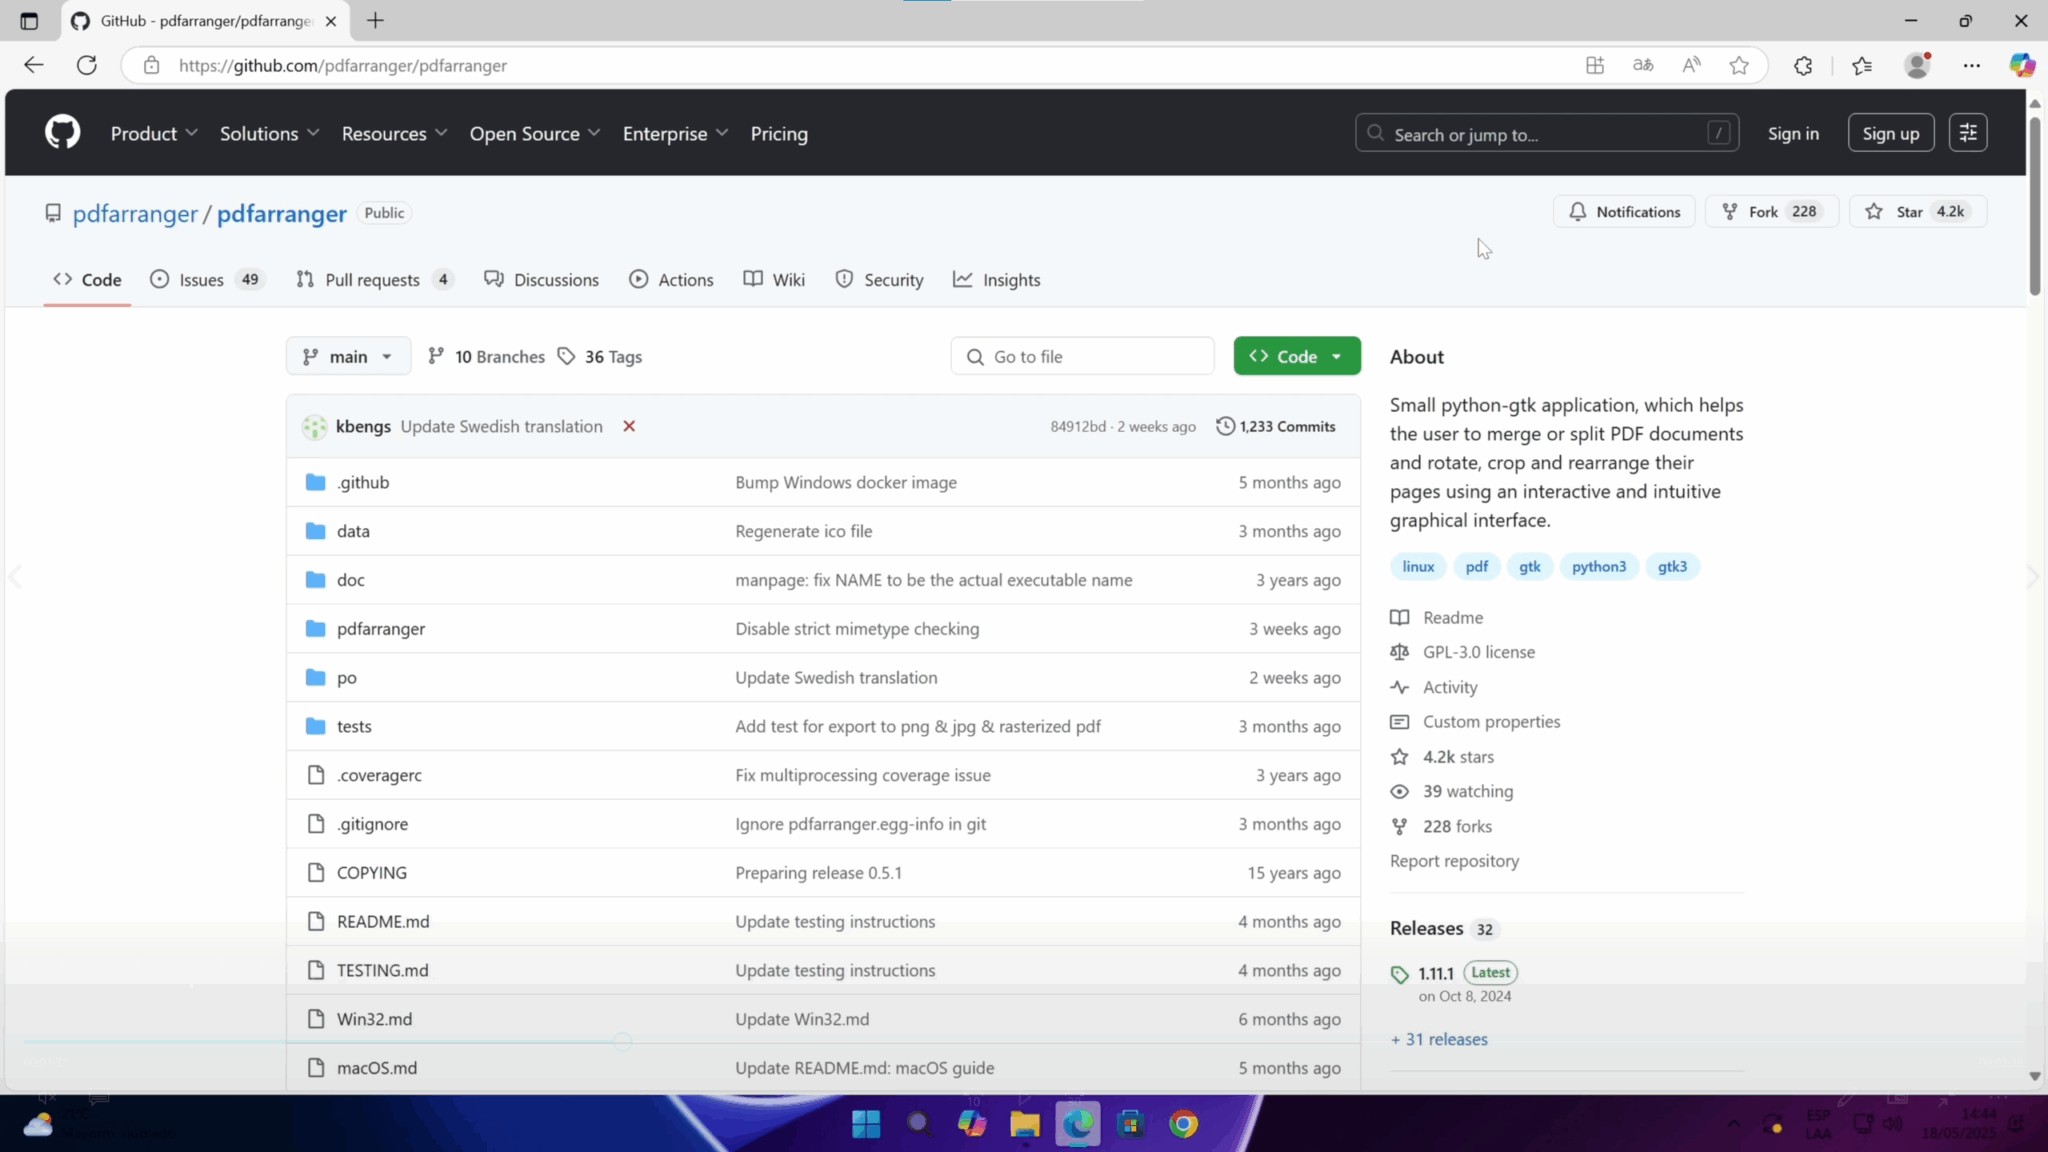Add page to favorites with star icon
Screen dimensions: 2048x1152
(1739, 66)
